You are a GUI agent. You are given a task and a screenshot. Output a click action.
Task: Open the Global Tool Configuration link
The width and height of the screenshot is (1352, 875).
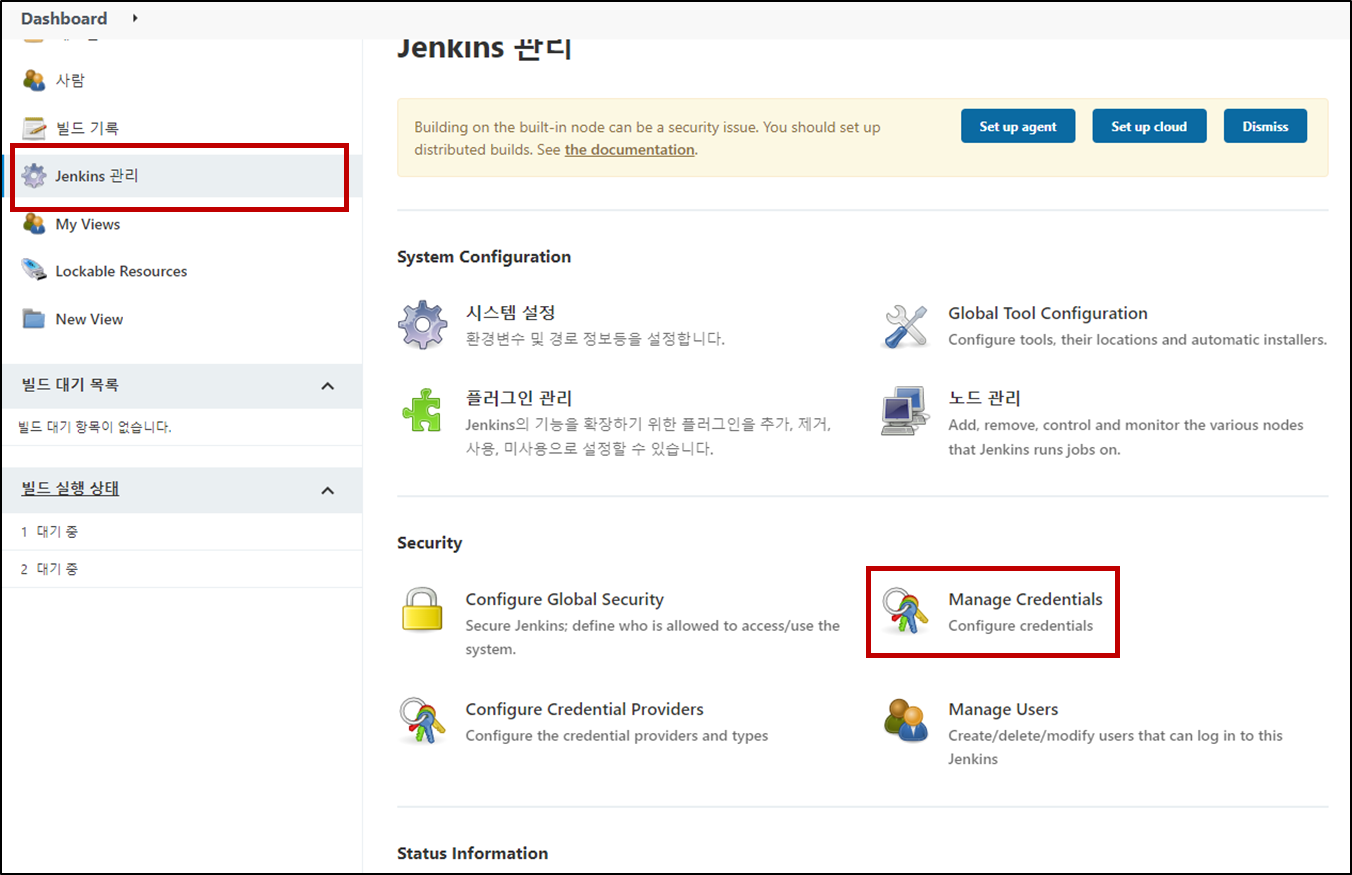(1048, 313)
